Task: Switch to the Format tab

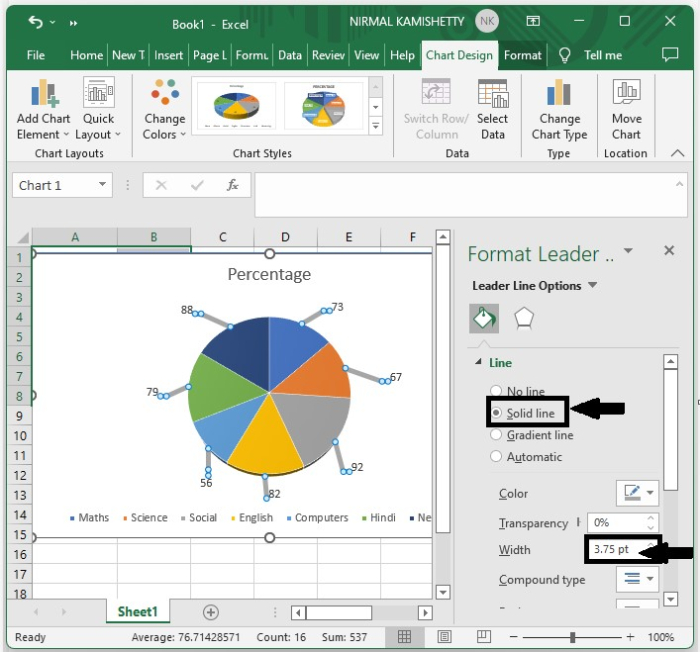Action: pyautogui.click(x=522, y=55)
